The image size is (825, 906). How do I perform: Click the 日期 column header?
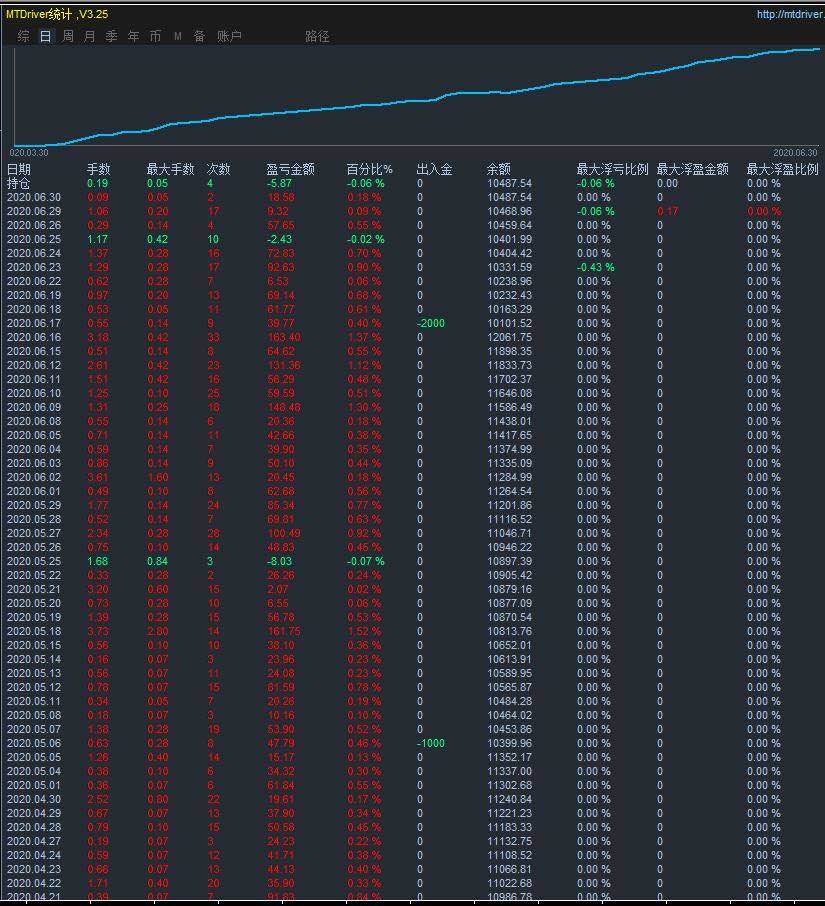(x=18, y=169)
